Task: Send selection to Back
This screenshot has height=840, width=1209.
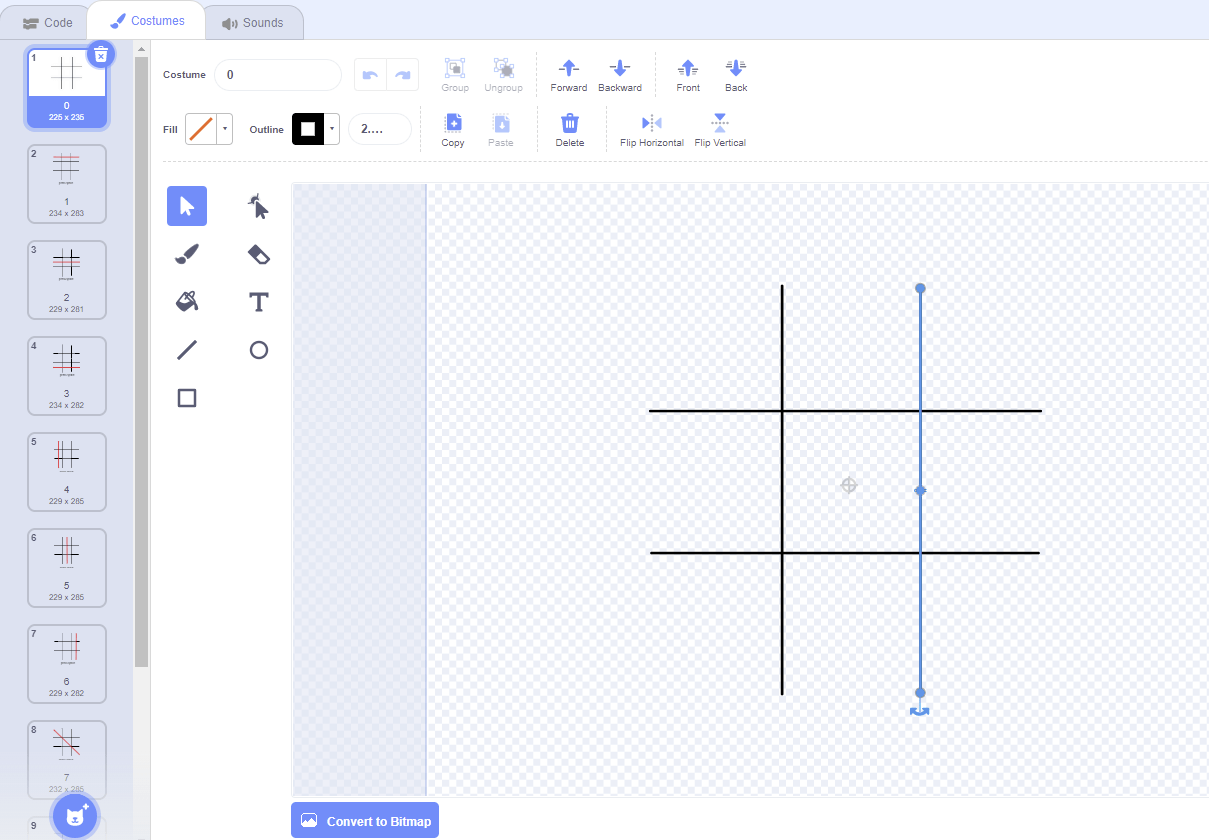Action: point(736,75)
